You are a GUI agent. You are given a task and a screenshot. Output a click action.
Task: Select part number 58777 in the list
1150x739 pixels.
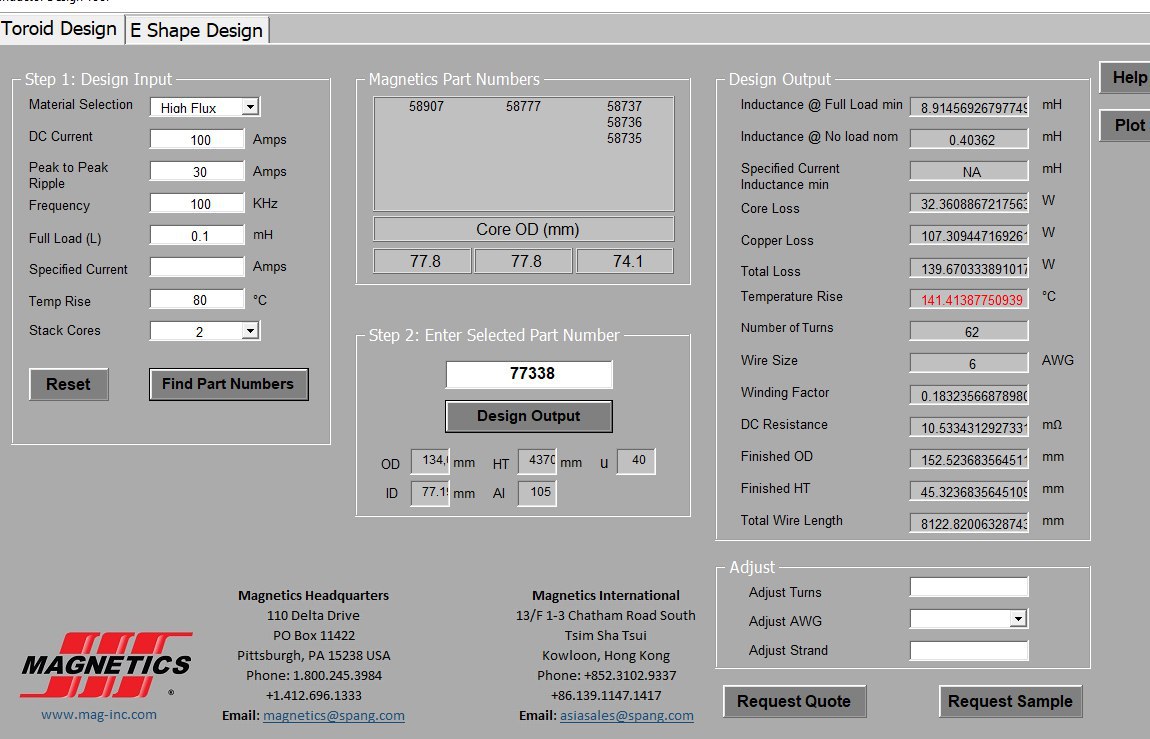click(x=523, y=106)
